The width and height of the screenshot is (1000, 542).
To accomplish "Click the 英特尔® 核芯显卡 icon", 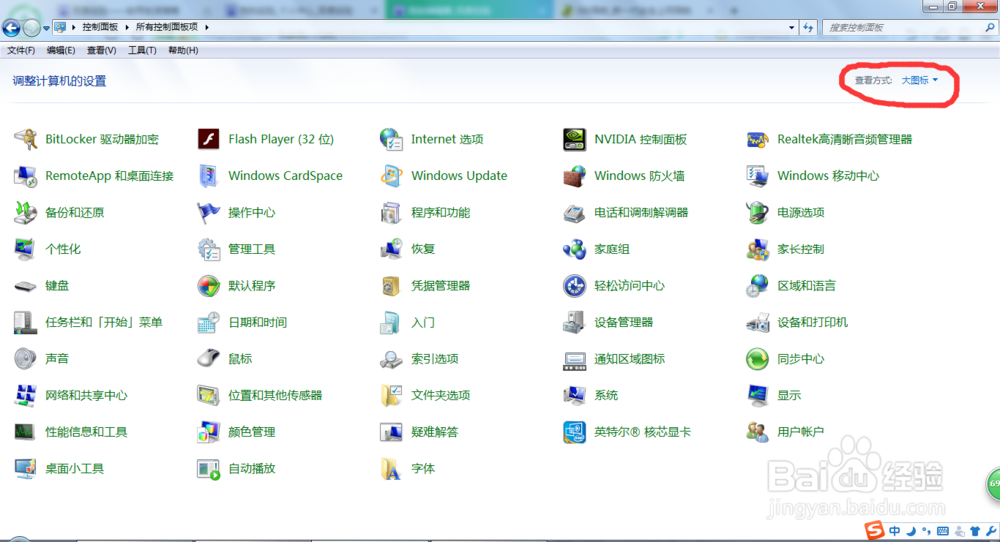I will 574,432.
